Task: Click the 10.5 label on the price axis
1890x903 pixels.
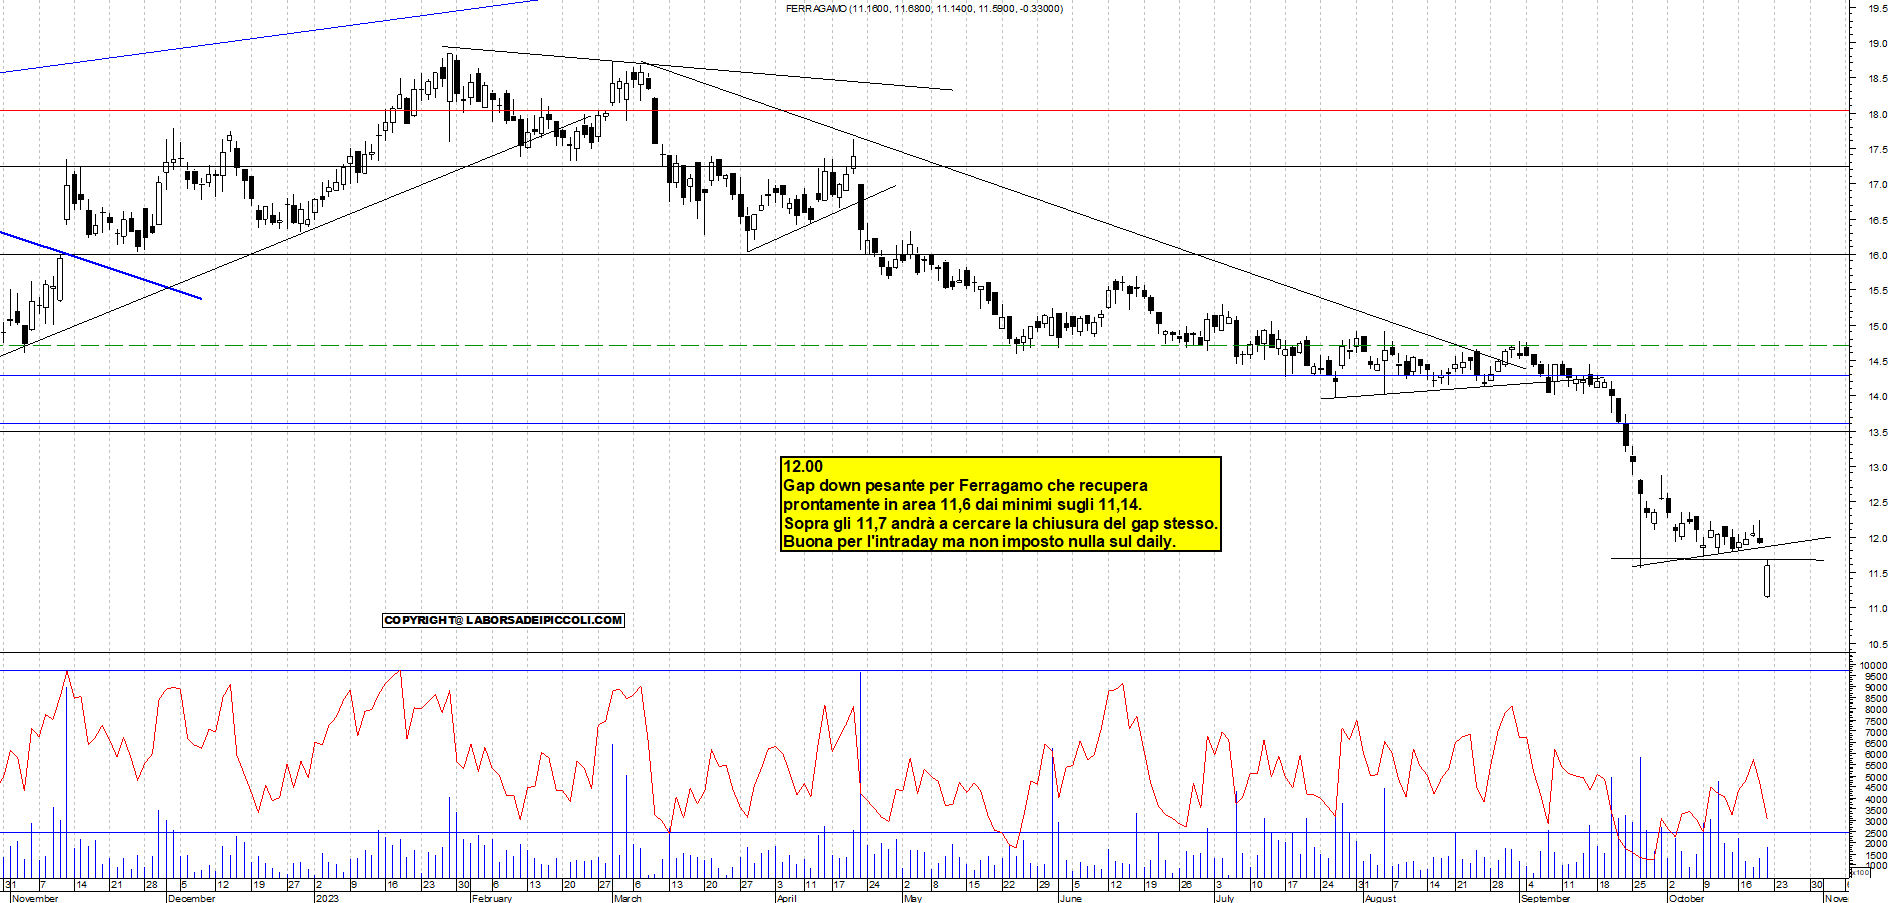Action: pos(1877,645)
